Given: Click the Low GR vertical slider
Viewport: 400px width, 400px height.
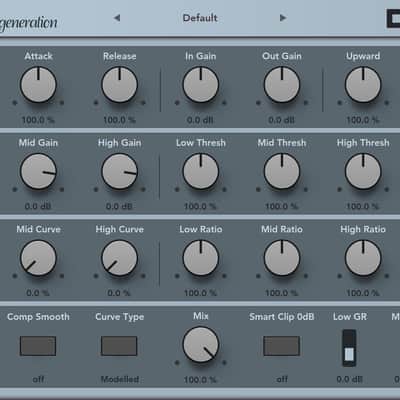Looking at the screenshot, I should tap(349, 348).
